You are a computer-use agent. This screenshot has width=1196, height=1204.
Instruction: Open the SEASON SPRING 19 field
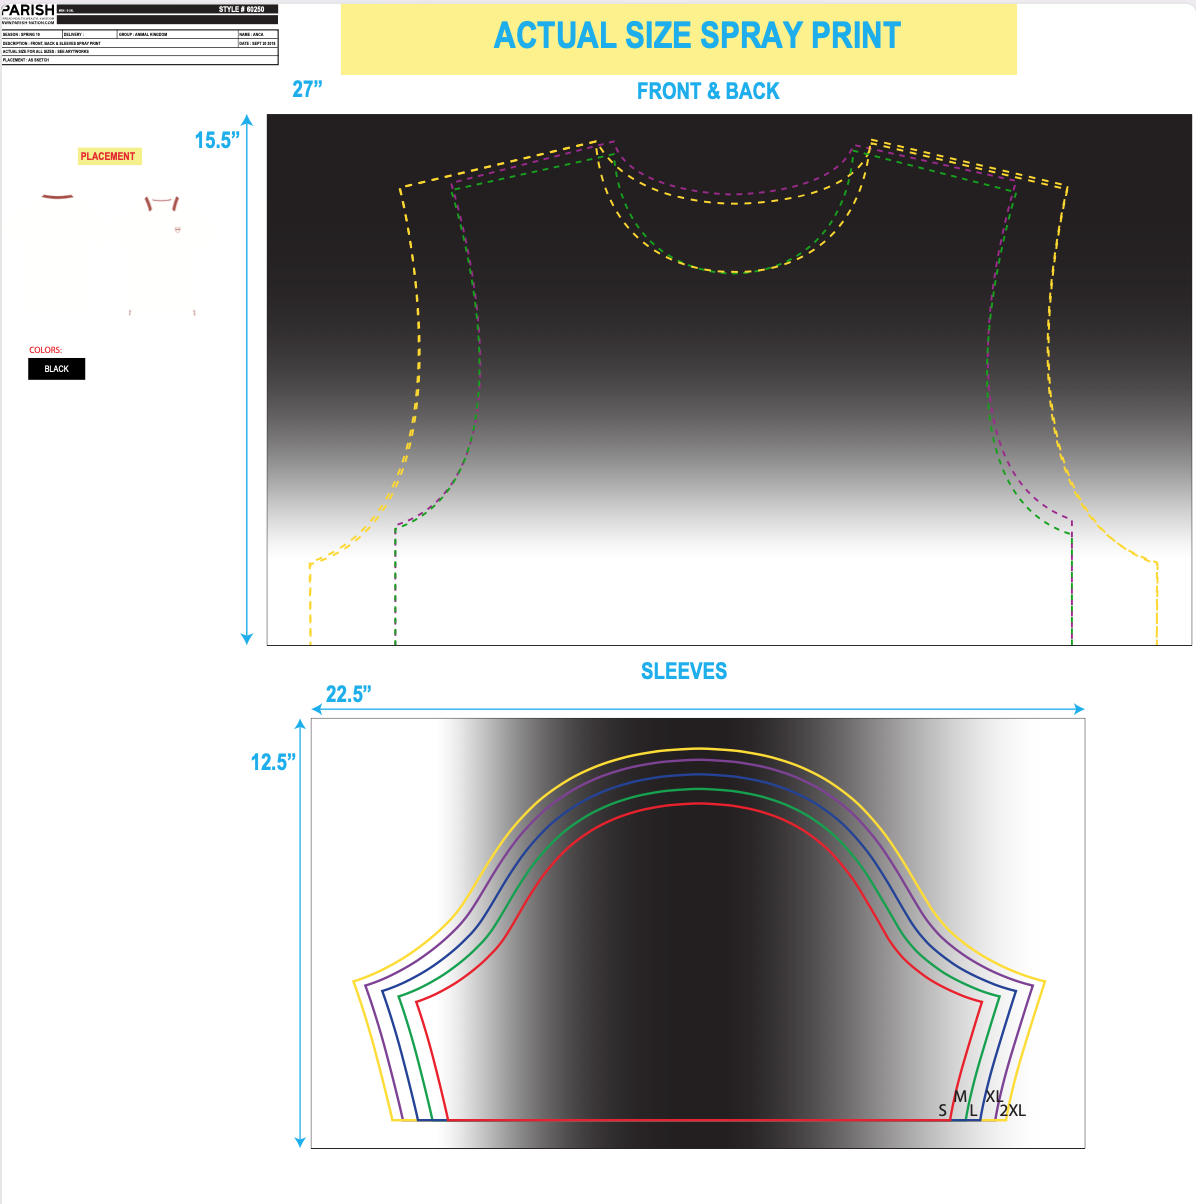30,33
